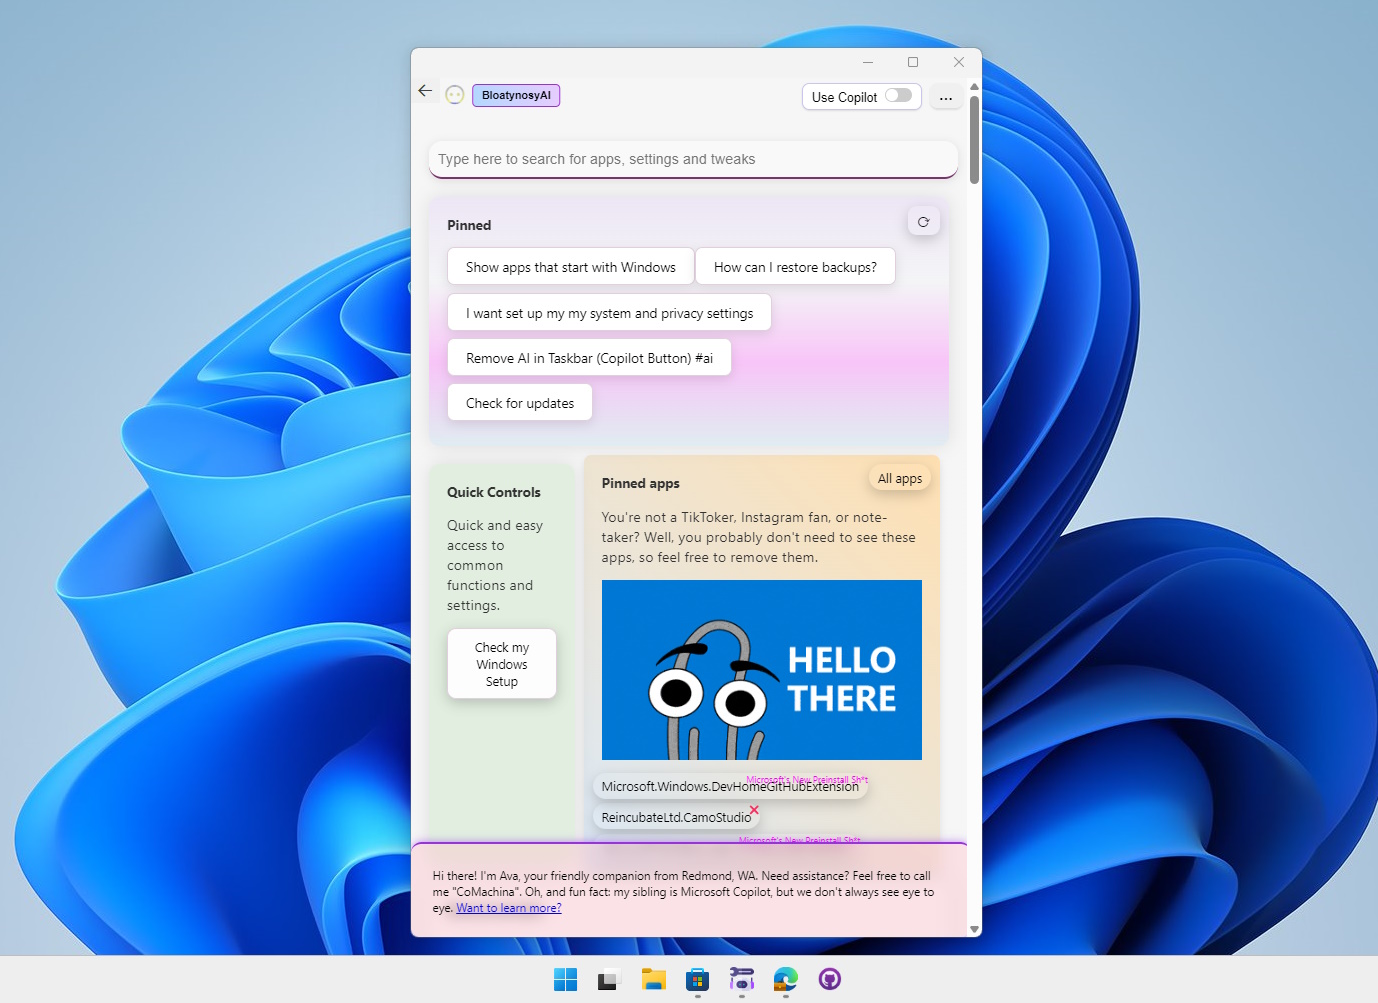The image size is (1378, 1003).
Task: Click the Clippy 'HELLO THERE' image
Action: tap(762, 670)
